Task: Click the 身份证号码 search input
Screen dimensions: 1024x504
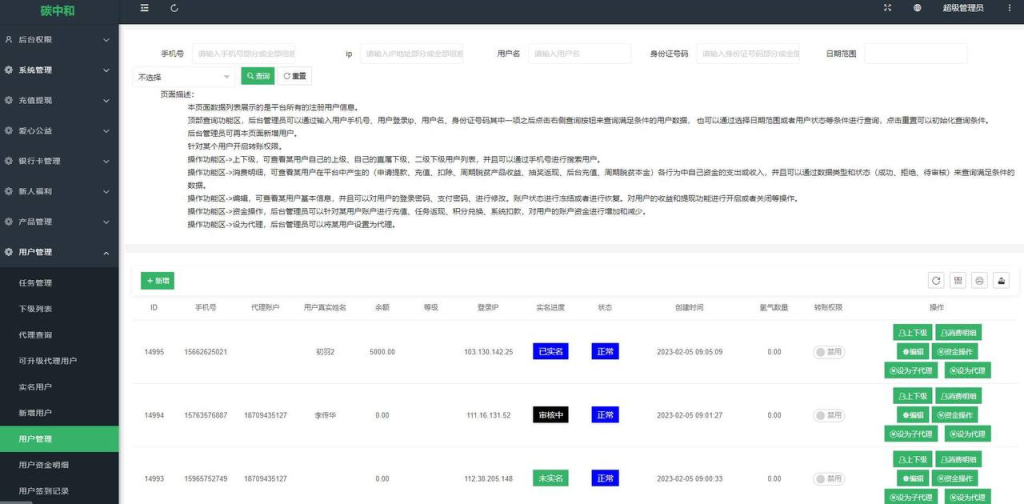Action: click(x=748, y=54)
